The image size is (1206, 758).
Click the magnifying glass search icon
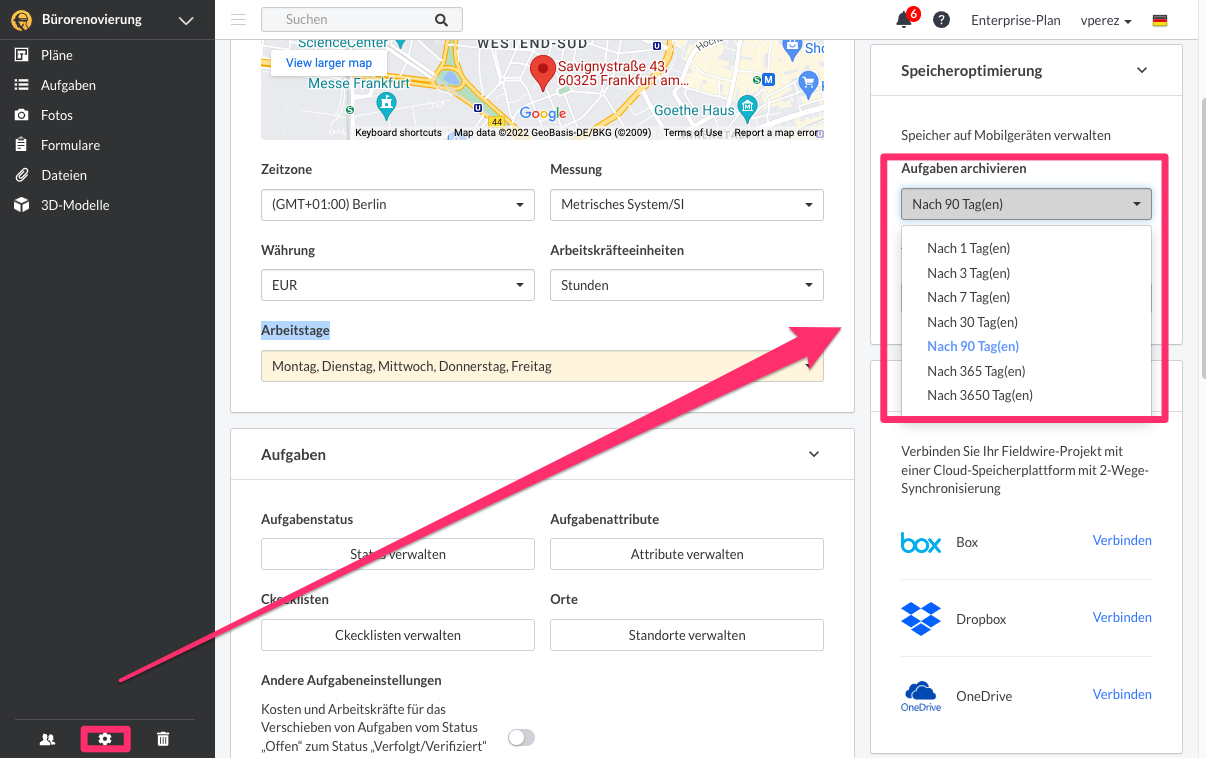(441, 19)
